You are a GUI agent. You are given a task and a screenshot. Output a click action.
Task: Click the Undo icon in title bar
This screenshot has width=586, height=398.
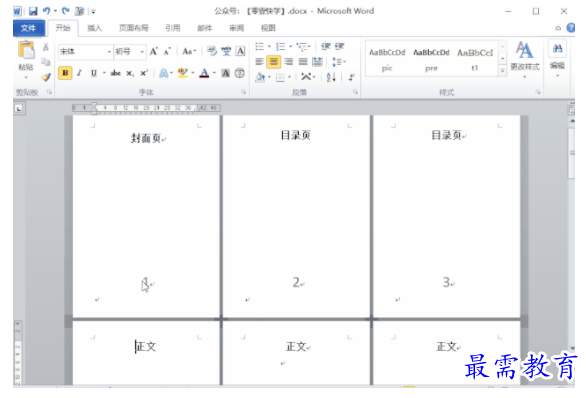click(46, 11)
